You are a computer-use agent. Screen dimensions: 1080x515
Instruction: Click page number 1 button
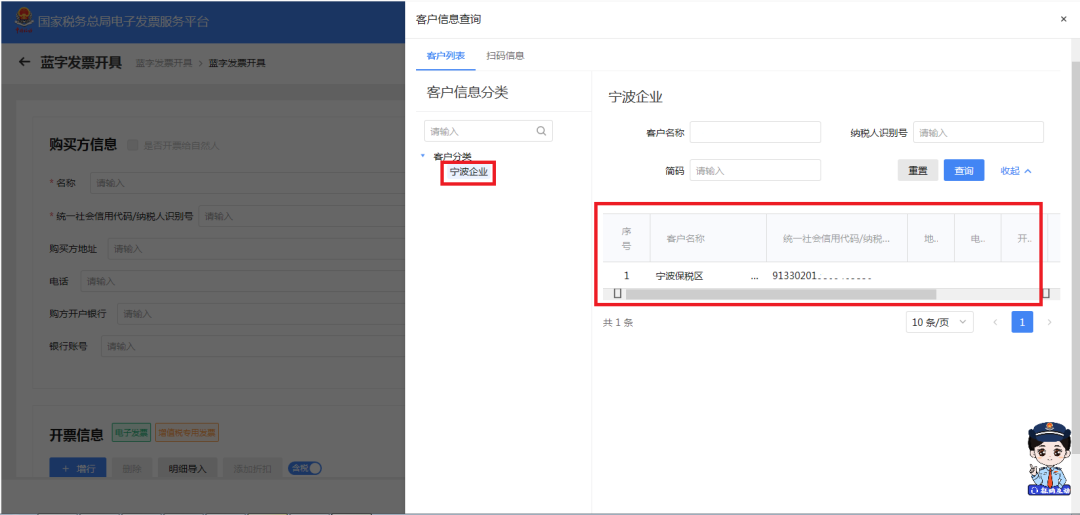(x=1022, y=322)
